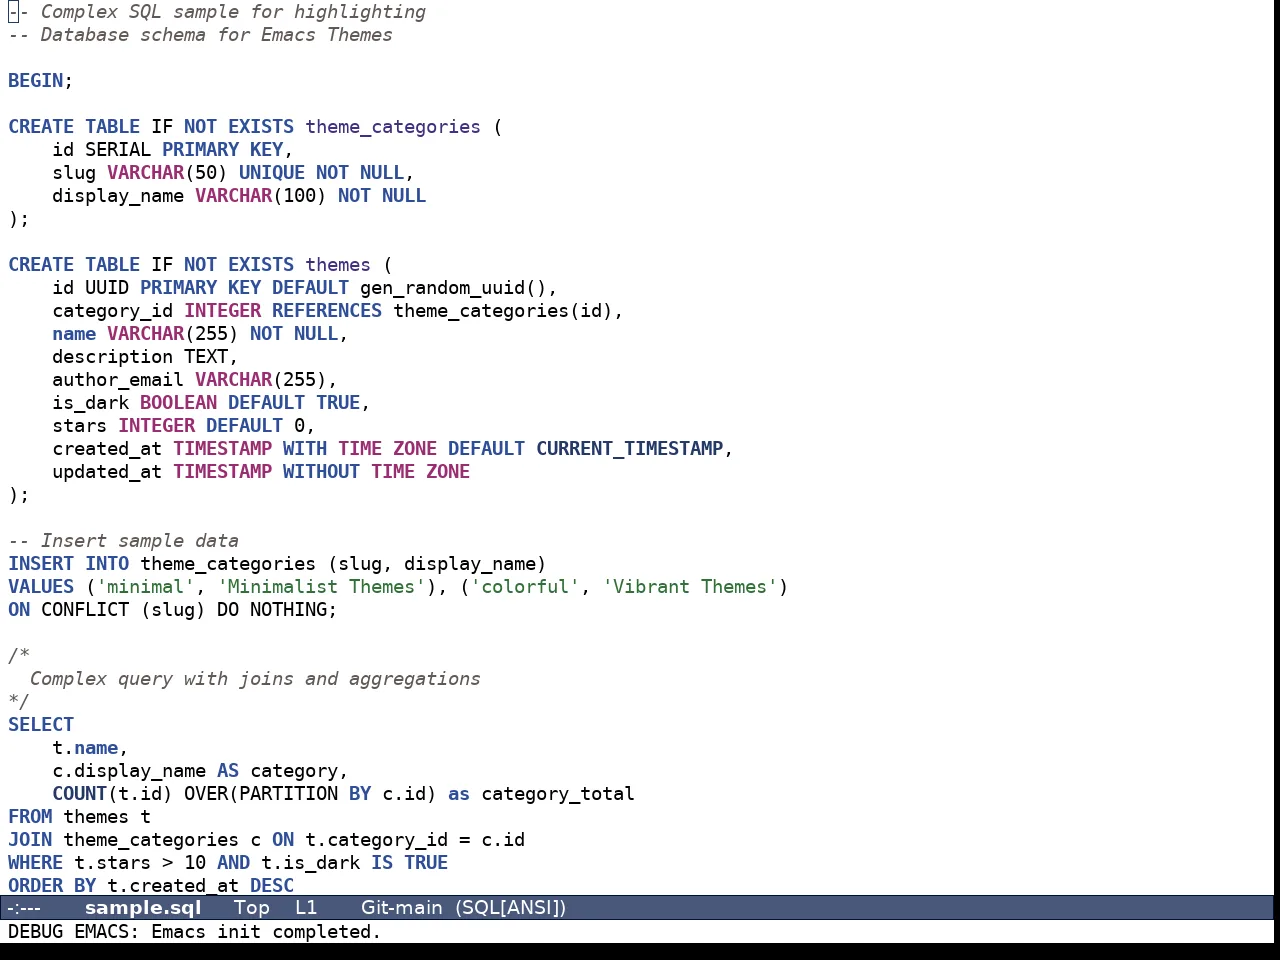Click 'c.display_name AS category' line

tap(200, 771)
